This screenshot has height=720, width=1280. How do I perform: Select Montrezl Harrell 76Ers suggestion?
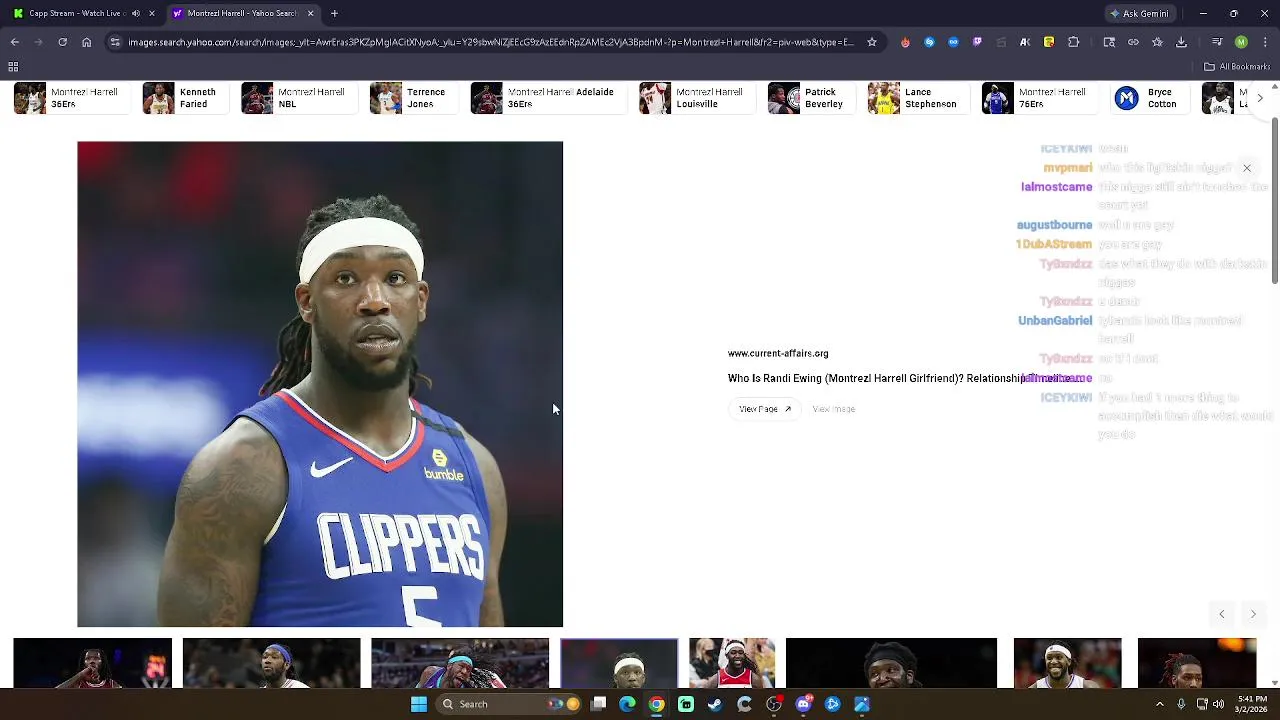tap(1038, 98)
